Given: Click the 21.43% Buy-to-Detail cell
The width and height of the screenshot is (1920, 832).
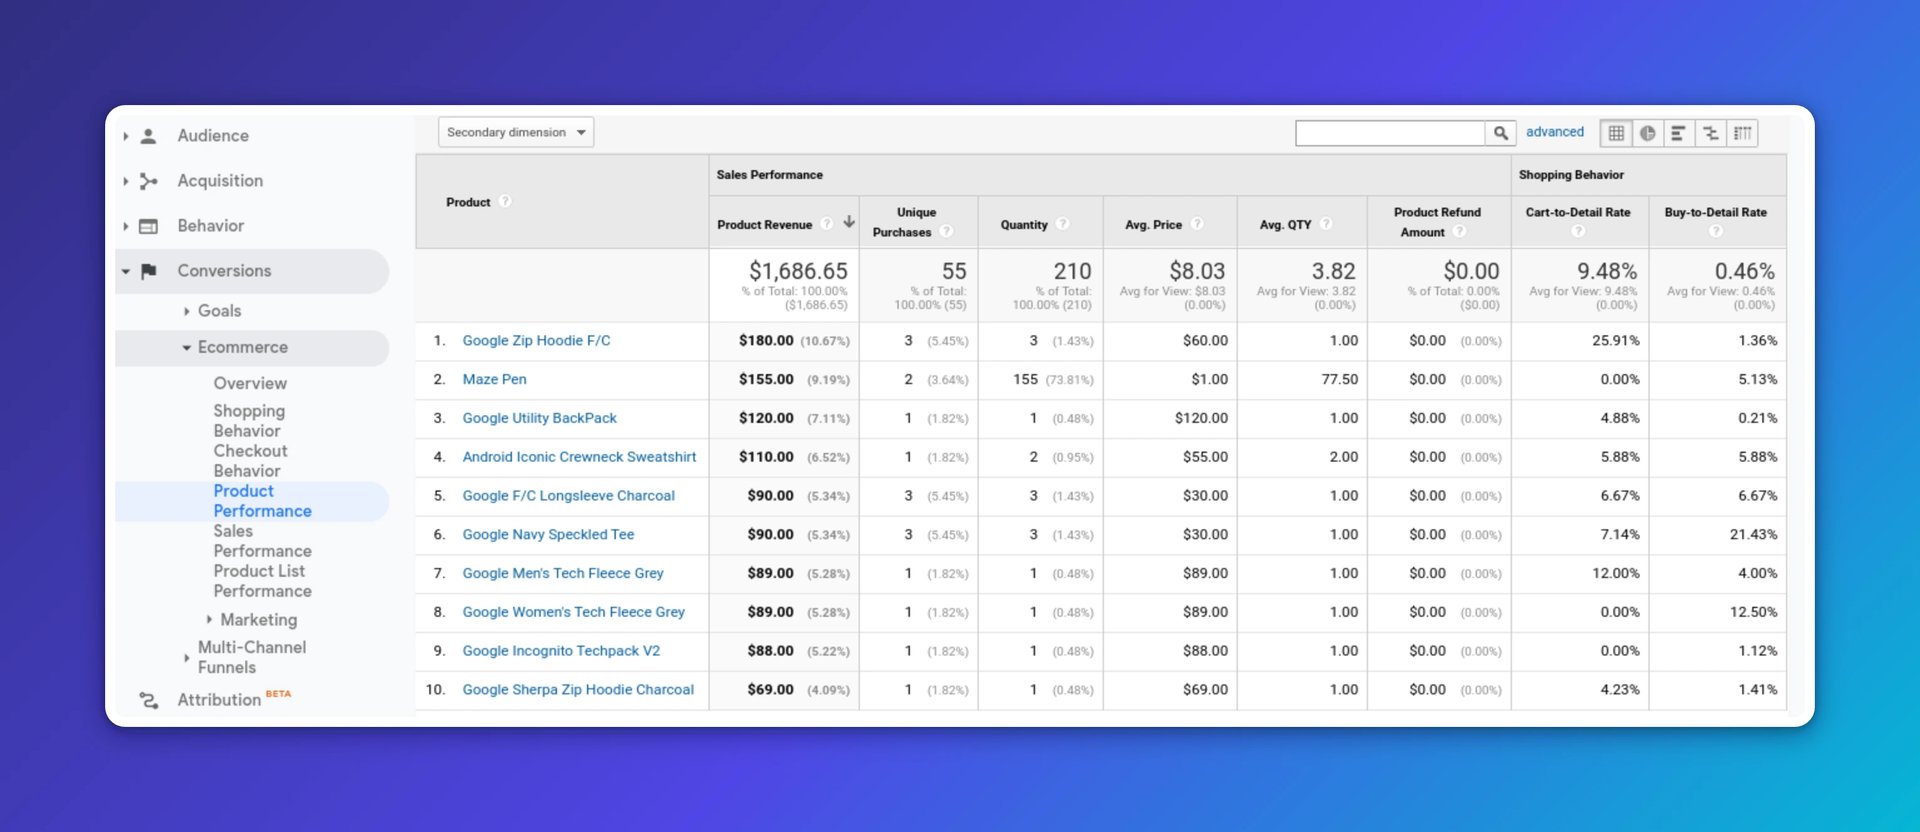Looking at the screenshot, I should pyautogui.click(x=1753, y=535).
